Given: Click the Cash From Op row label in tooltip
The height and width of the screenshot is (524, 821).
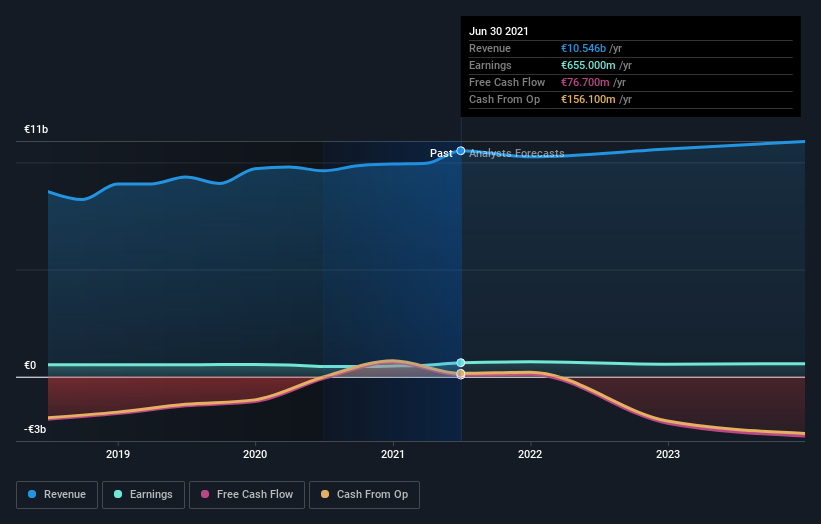Looking at the screenshot, I should click(x=504, y=99).
